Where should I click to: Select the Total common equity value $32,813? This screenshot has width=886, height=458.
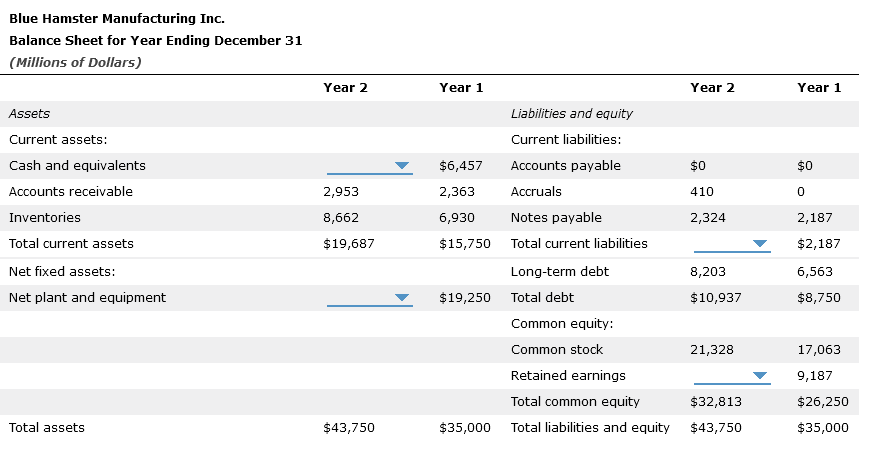pos(715,402)
